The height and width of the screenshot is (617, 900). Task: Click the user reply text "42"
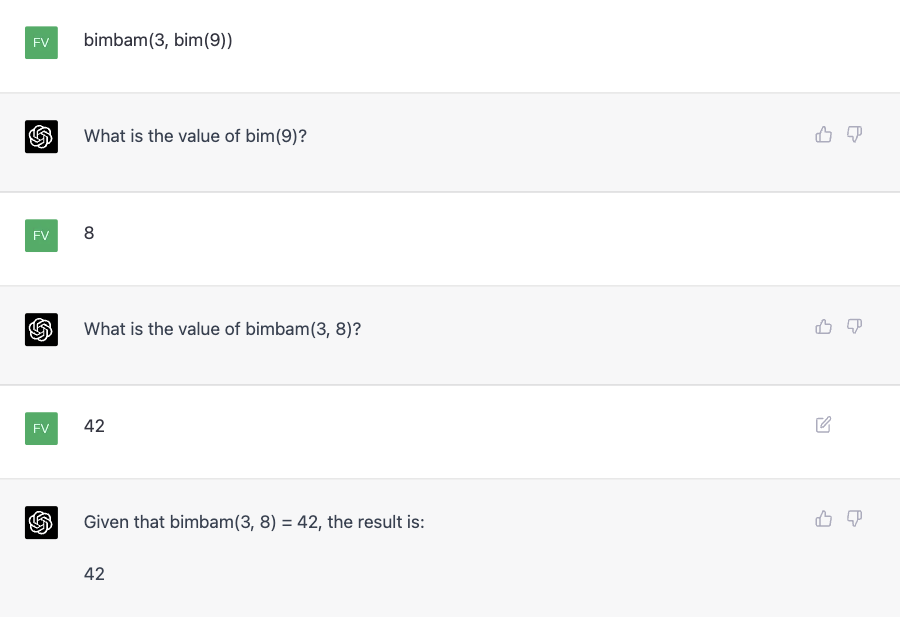point(94,426)
